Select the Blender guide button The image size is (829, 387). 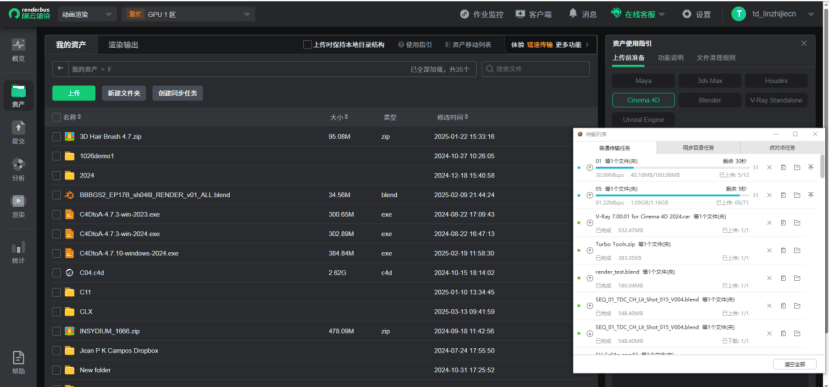click(710, 100)
